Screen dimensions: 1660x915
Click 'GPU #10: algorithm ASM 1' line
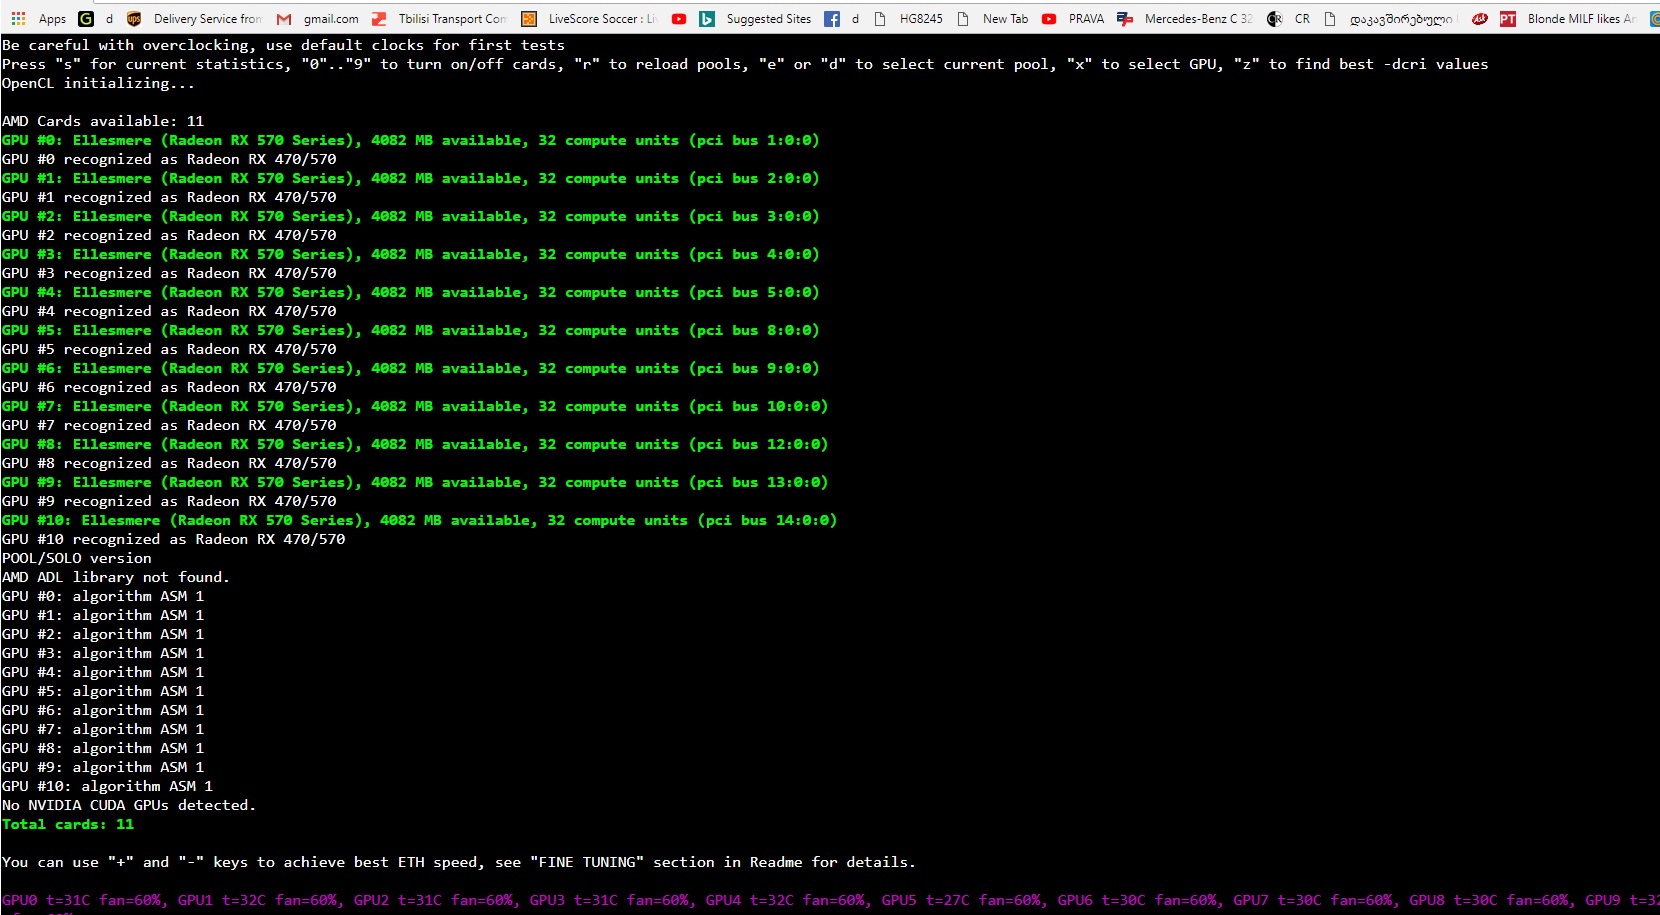[x=107, y=786]
